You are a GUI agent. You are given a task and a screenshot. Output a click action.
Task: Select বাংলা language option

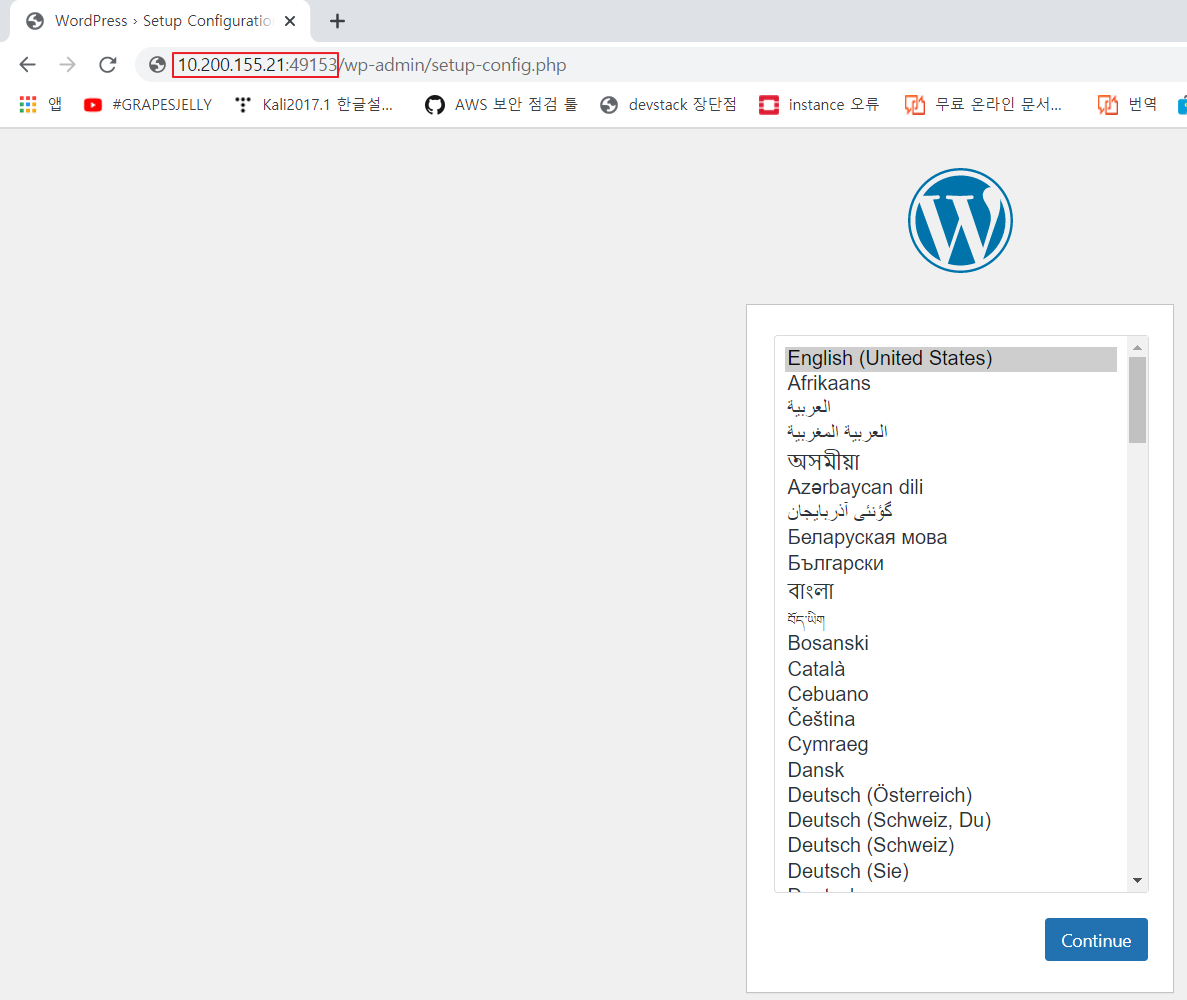(951, 590)
